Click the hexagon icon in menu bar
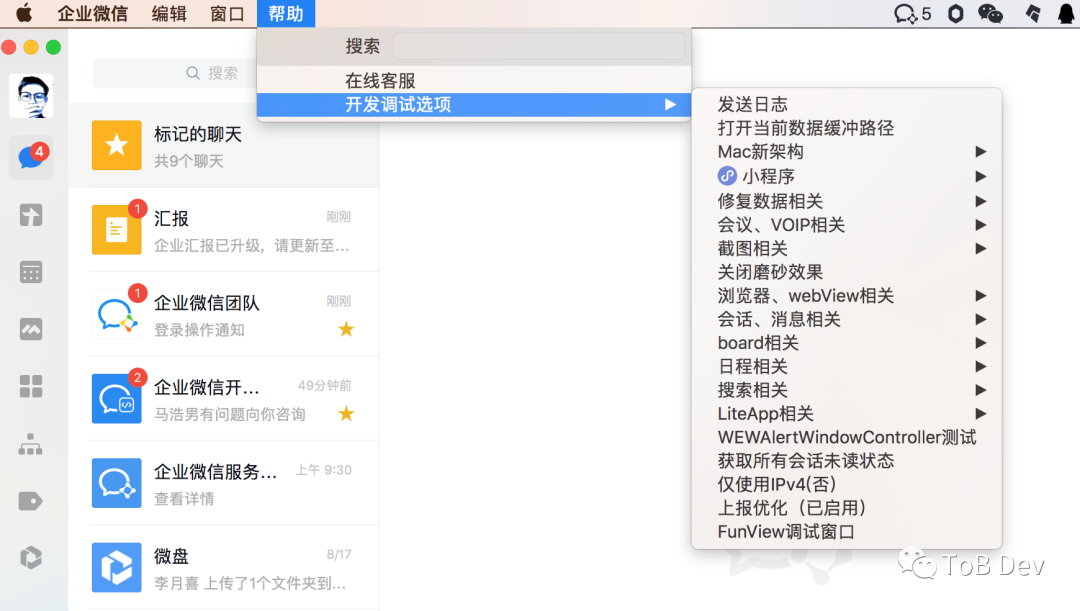Screen dimensions: 1080x611 [x=955, y=13]
